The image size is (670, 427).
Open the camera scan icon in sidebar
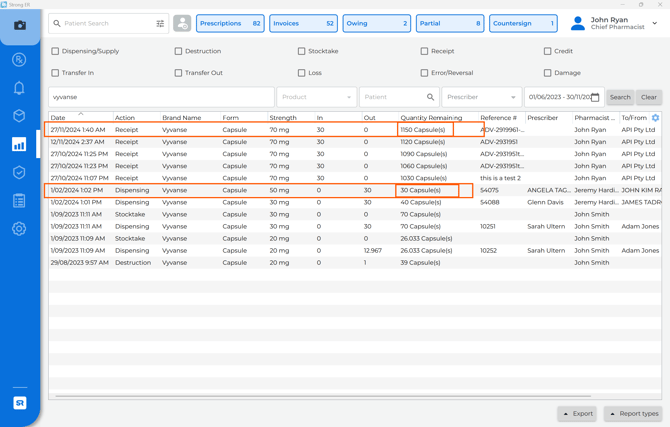tap(19, 25)
